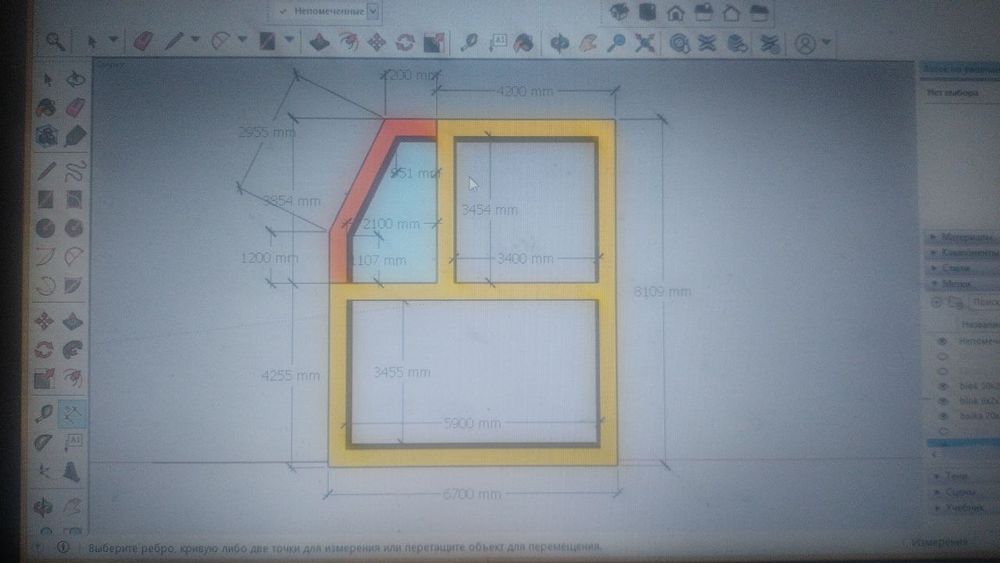The height and width of the screenshot is (563, 1000).
Task: Activate the Line pencil tool in the top toolbar
Action: 173,41
